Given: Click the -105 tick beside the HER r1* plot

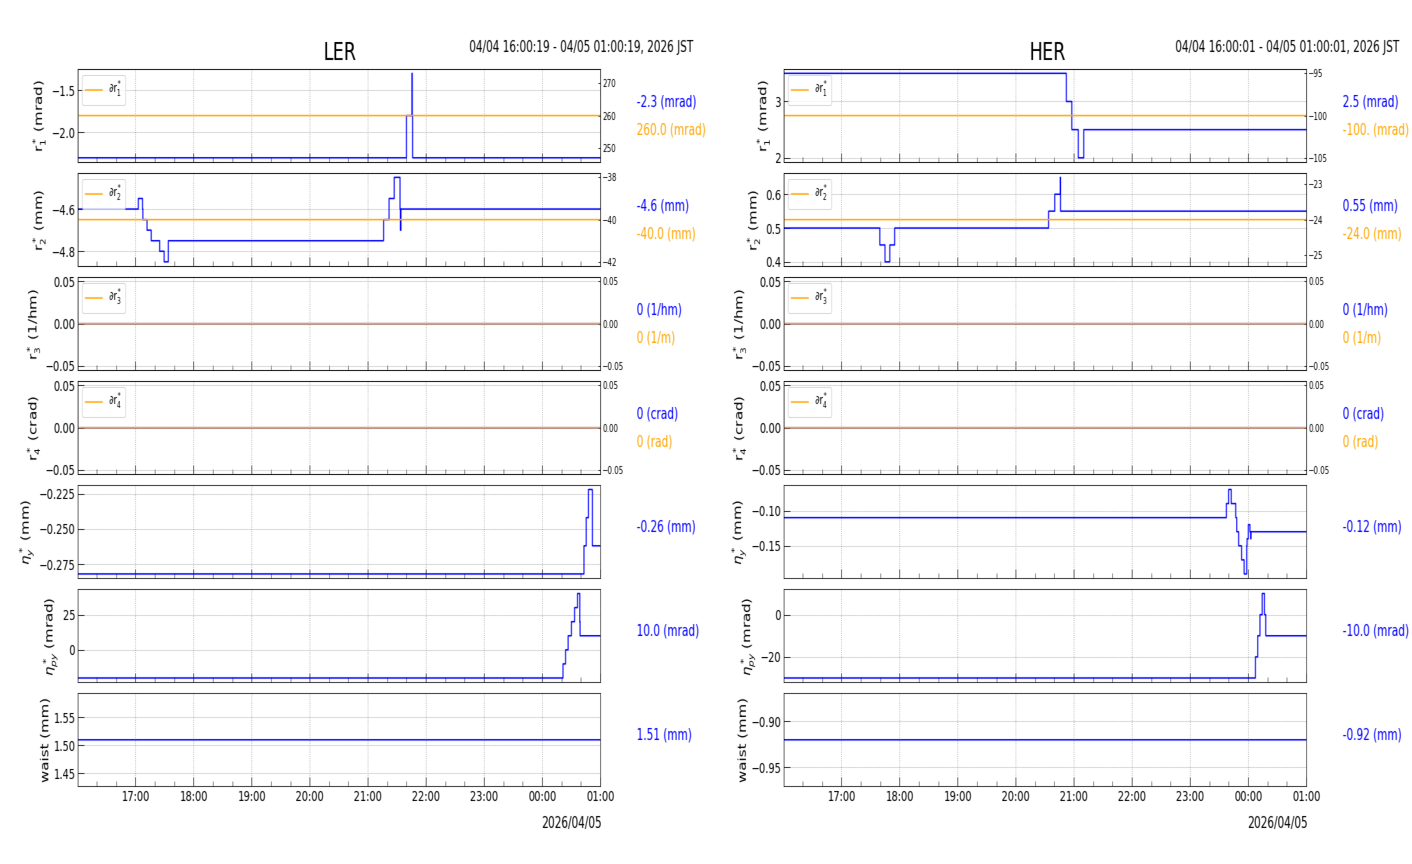Looking at the screenshot, I should click(x=1317, y=159).
